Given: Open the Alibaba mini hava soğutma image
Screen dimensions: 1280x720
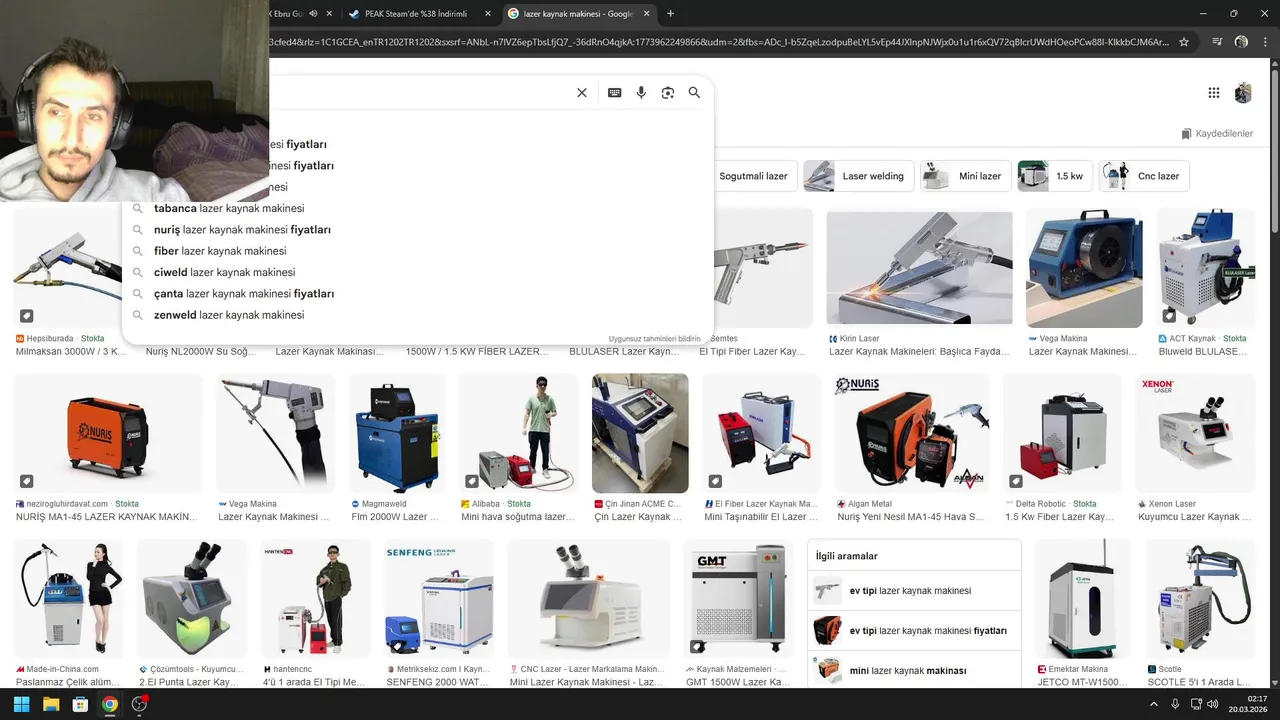Looking at the screenshot, I should pos(518,433).
